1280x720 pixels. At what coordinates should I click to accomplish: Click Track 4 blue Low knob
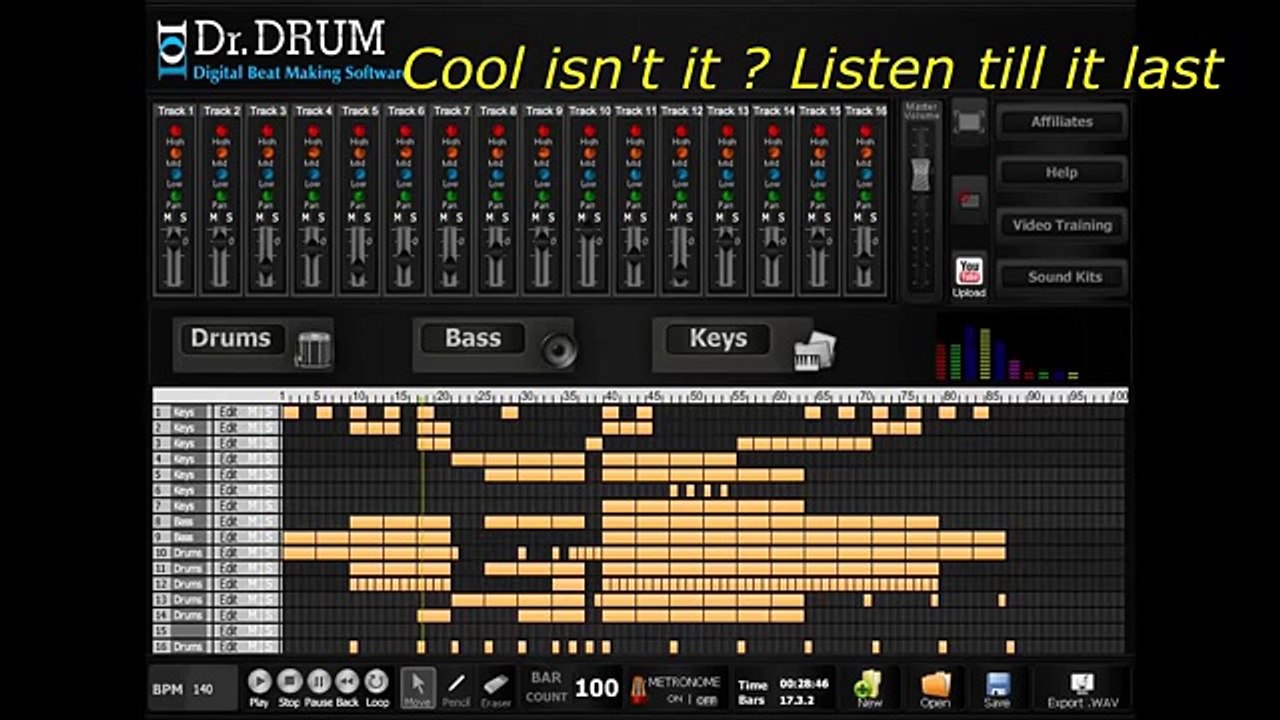tap(313, 174)
